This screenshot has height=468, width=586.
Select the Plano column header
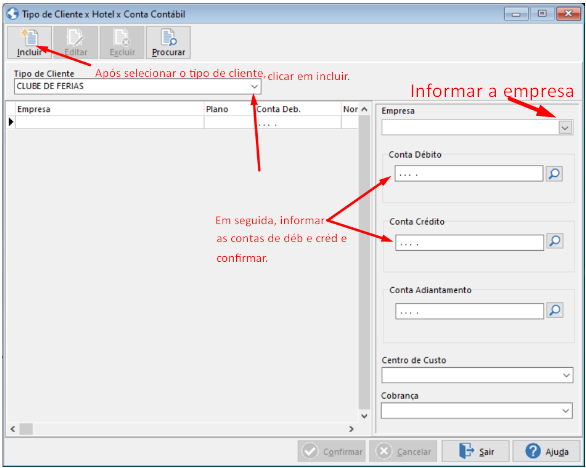click(229, 109)
